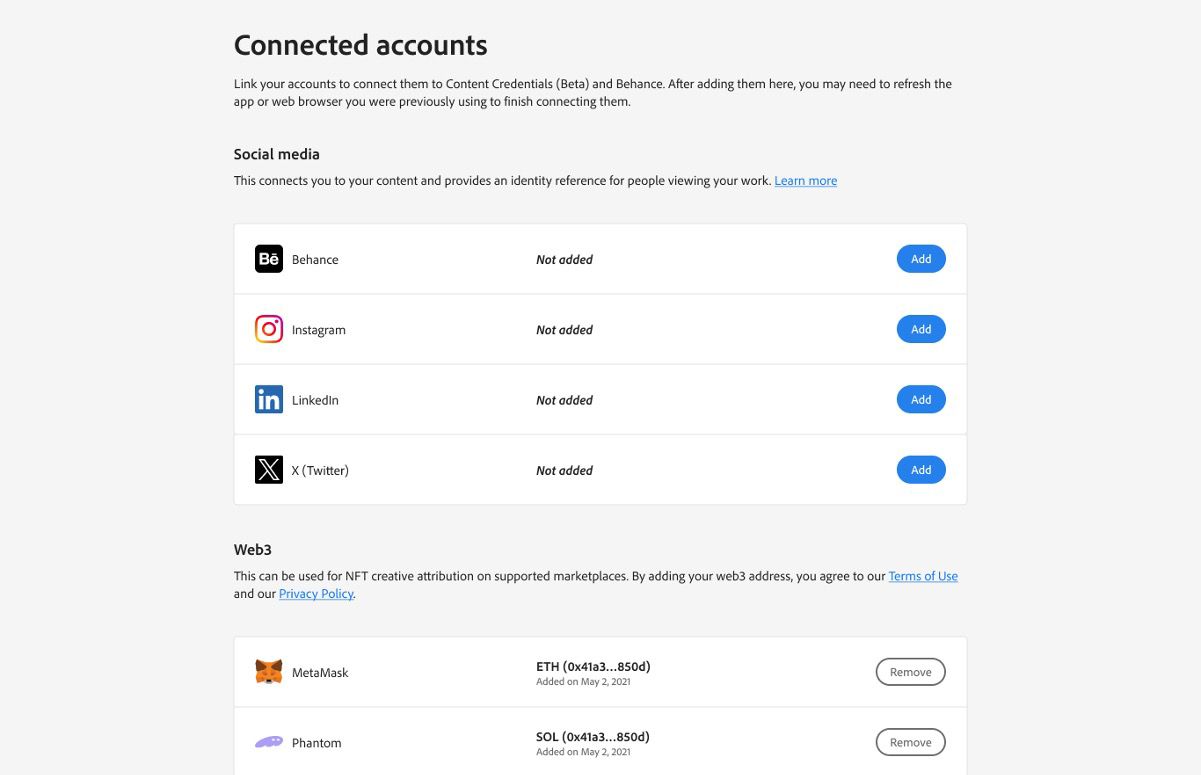Screen dimensions: 1201x775
Task: Click the X (Twitter) icon
Action: 268,469
